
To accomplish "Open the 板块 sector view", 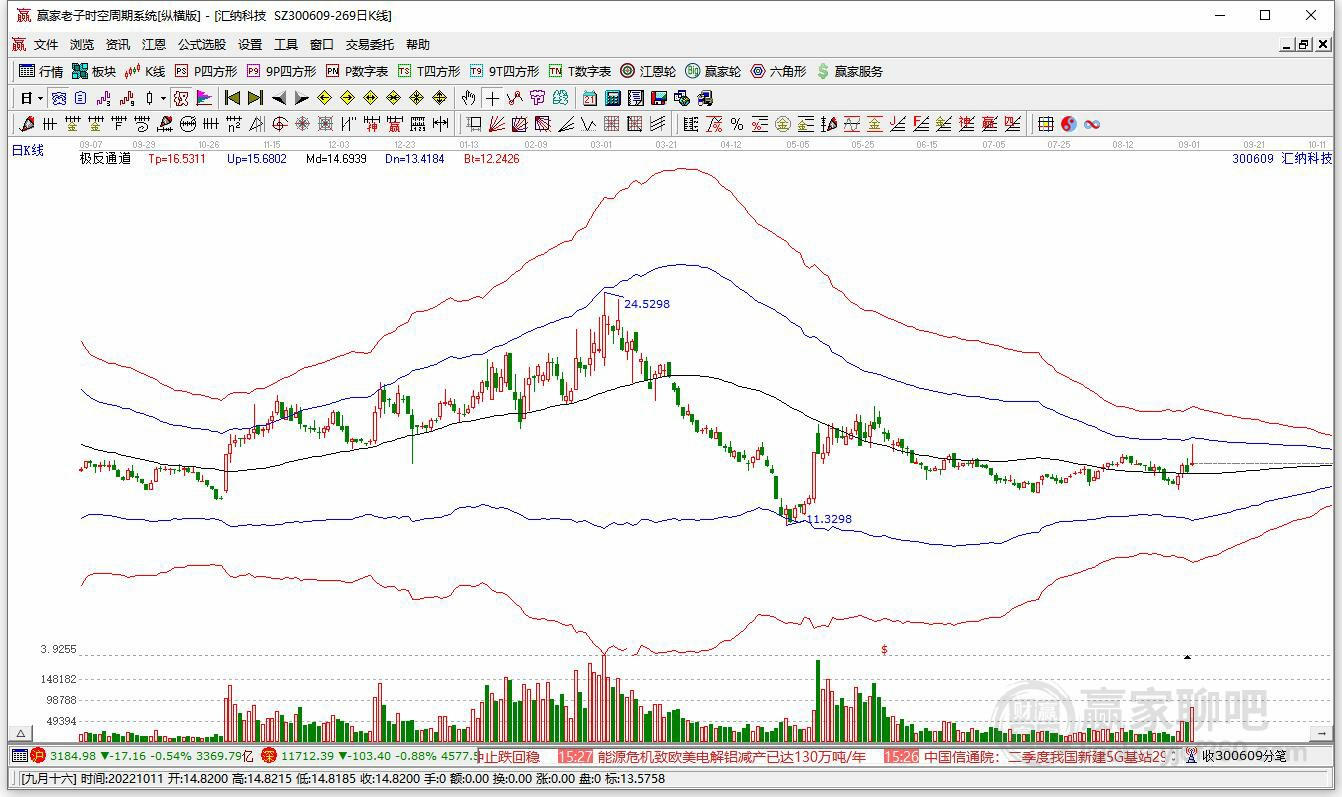I will point(94,71).
